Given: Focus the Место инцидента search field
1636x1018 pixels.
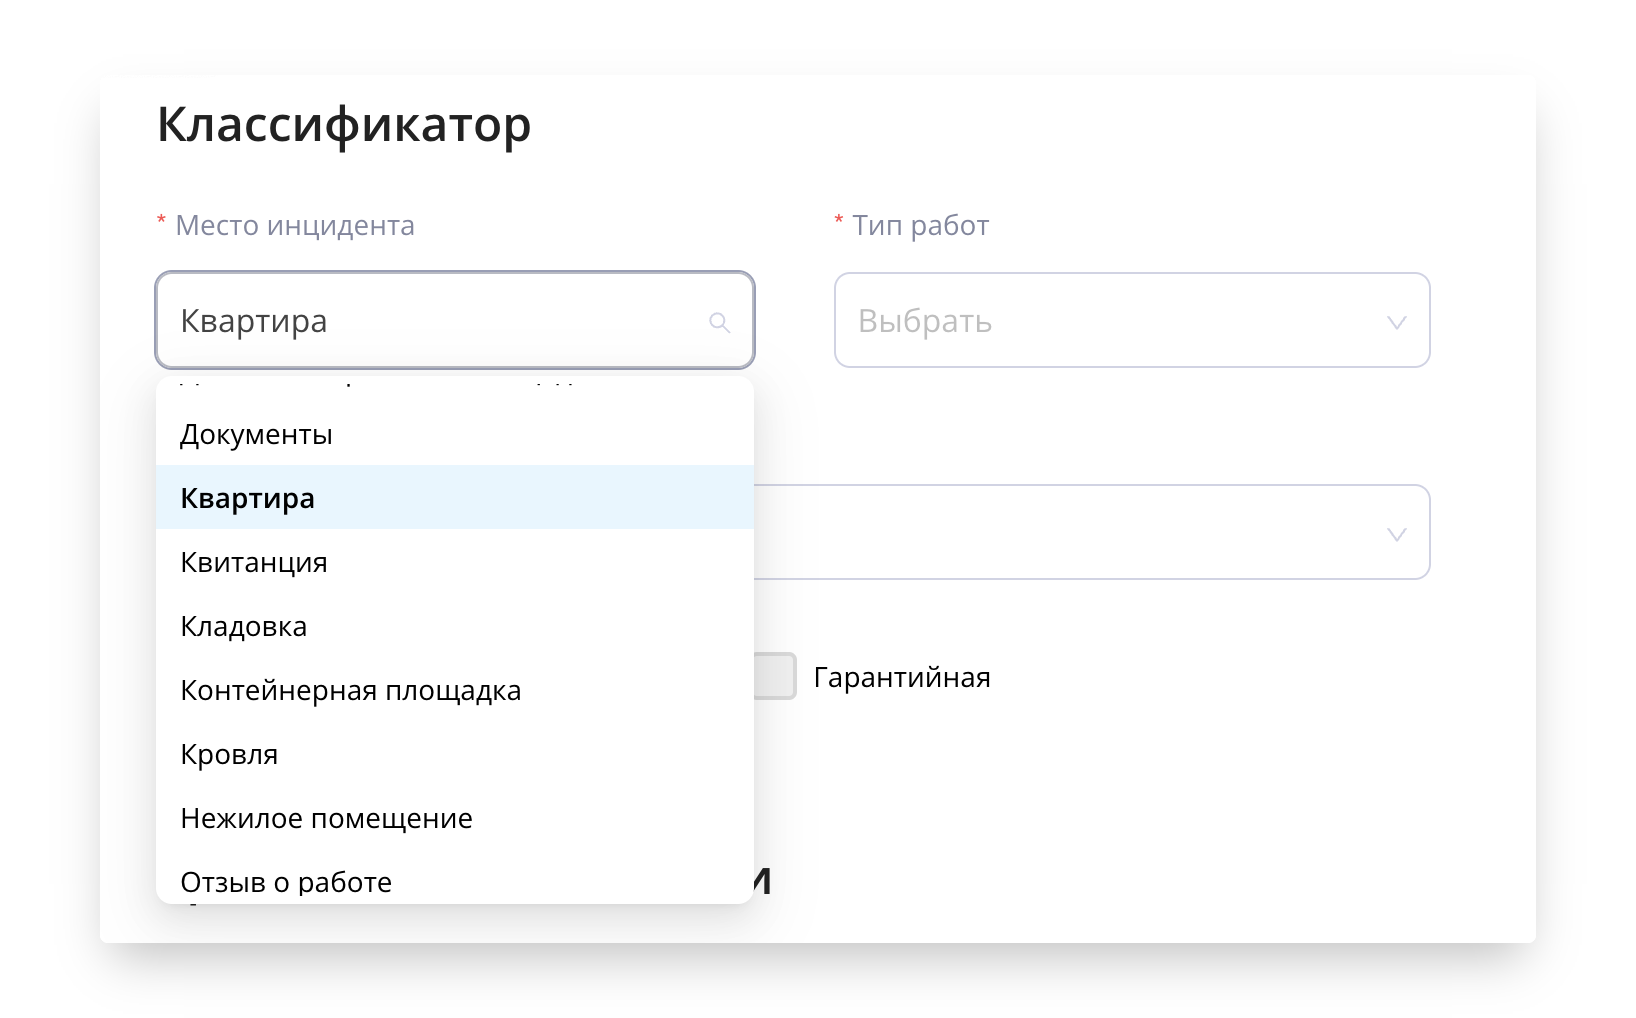Looking at the screenshot, I should 440,321.
